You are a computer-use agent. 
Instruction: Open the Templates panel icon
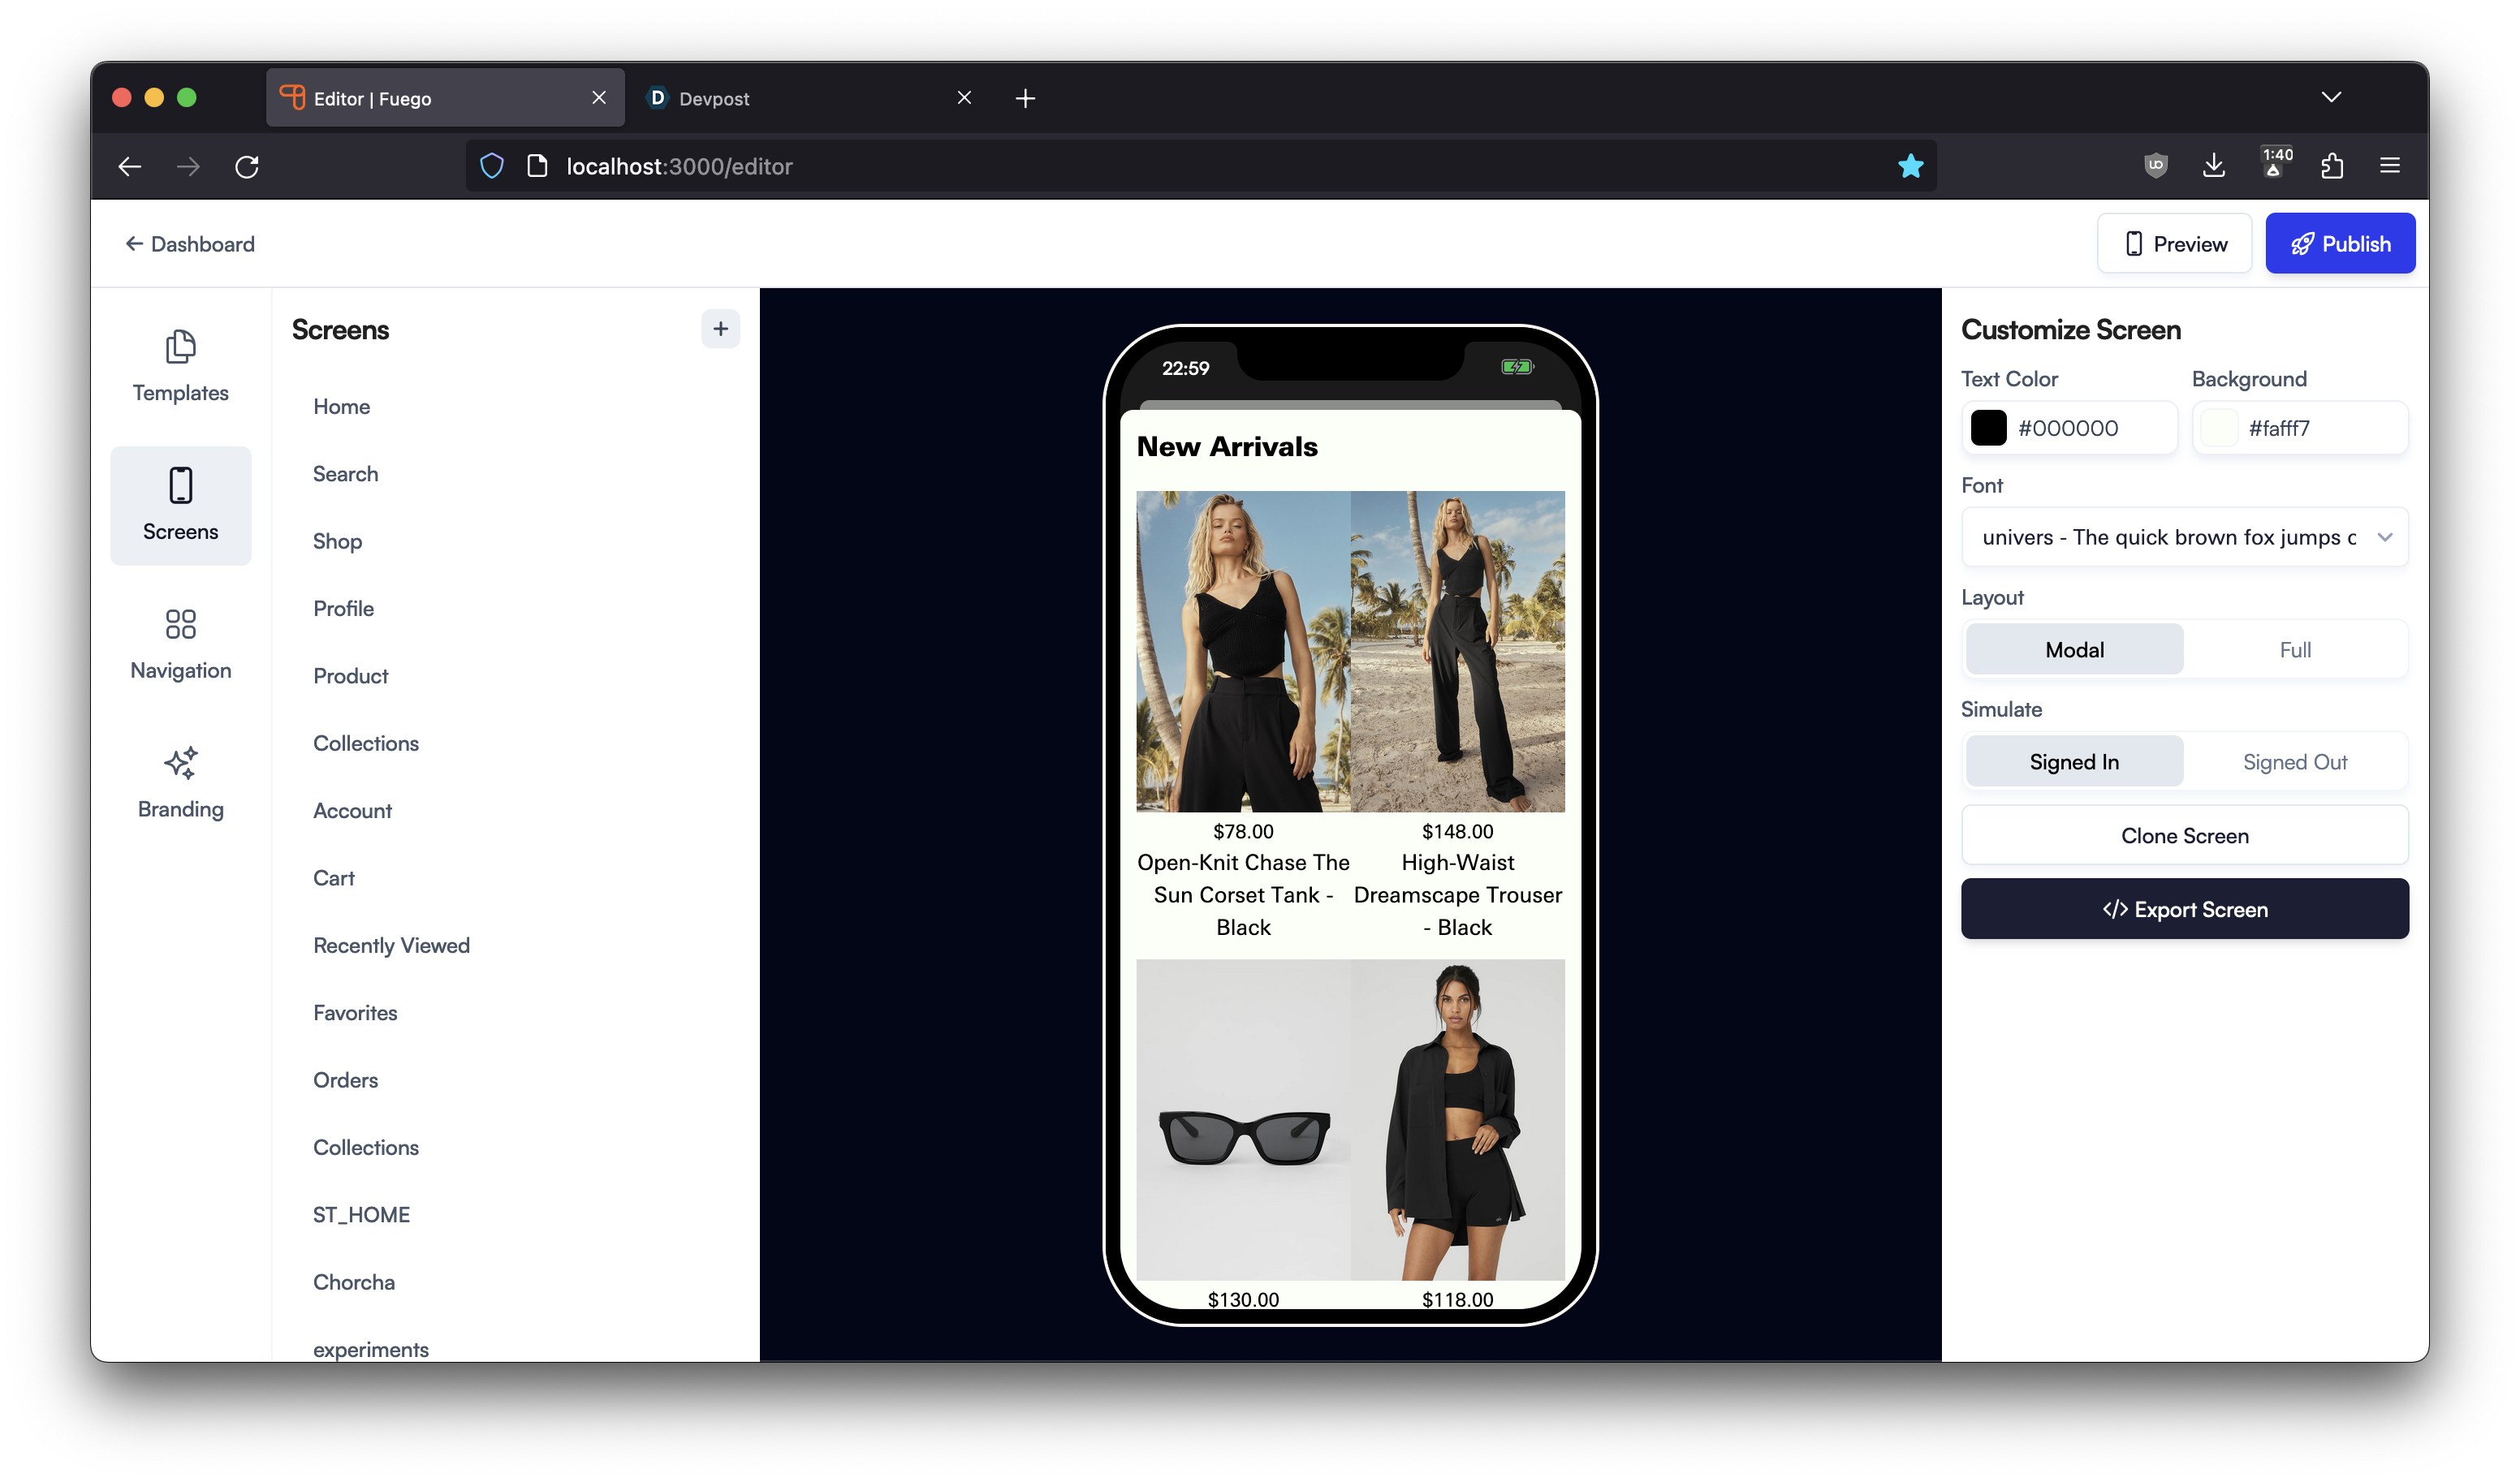click(180, 347)
